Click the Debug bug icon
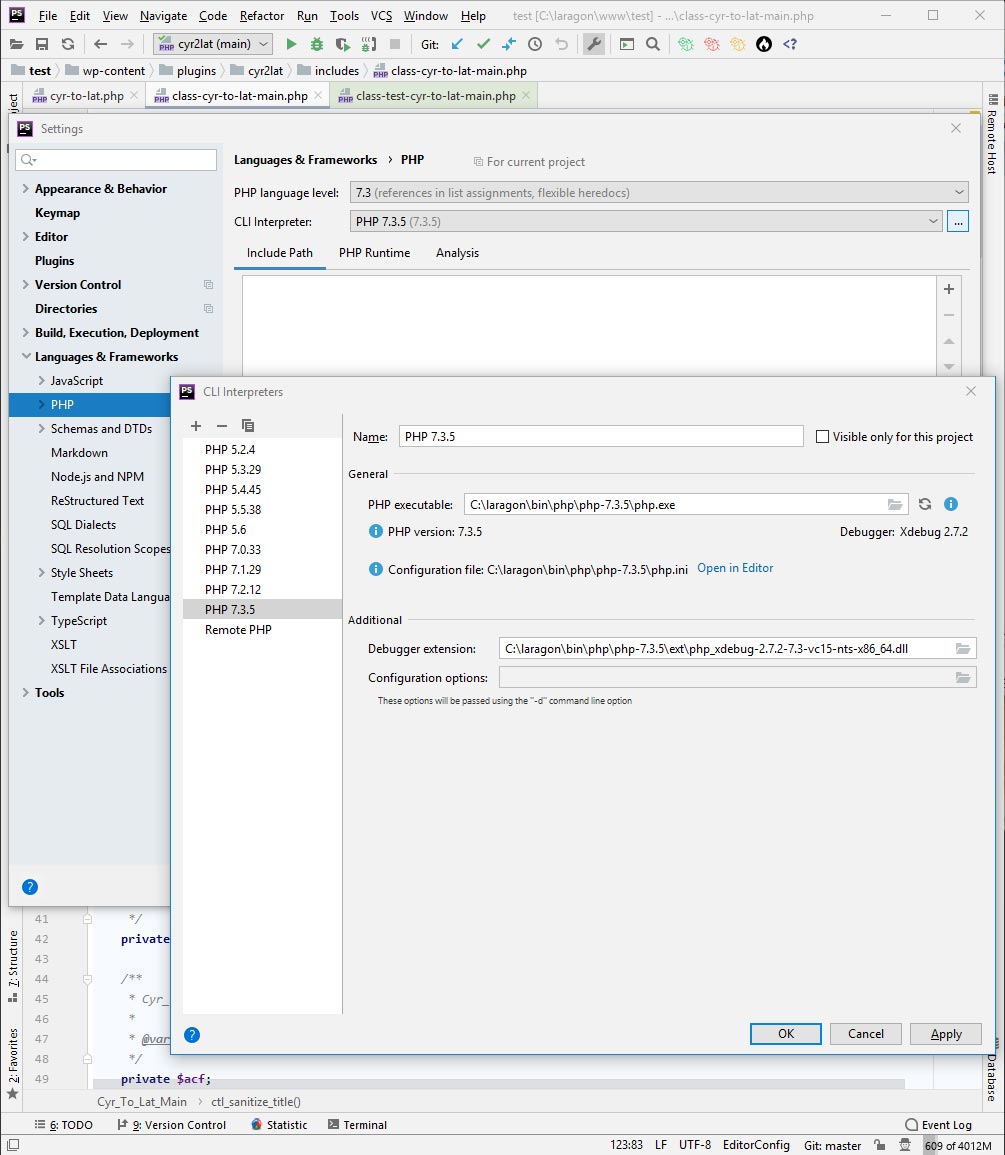Viewport: 1005px width, 1155px height. tap(317, 44)
